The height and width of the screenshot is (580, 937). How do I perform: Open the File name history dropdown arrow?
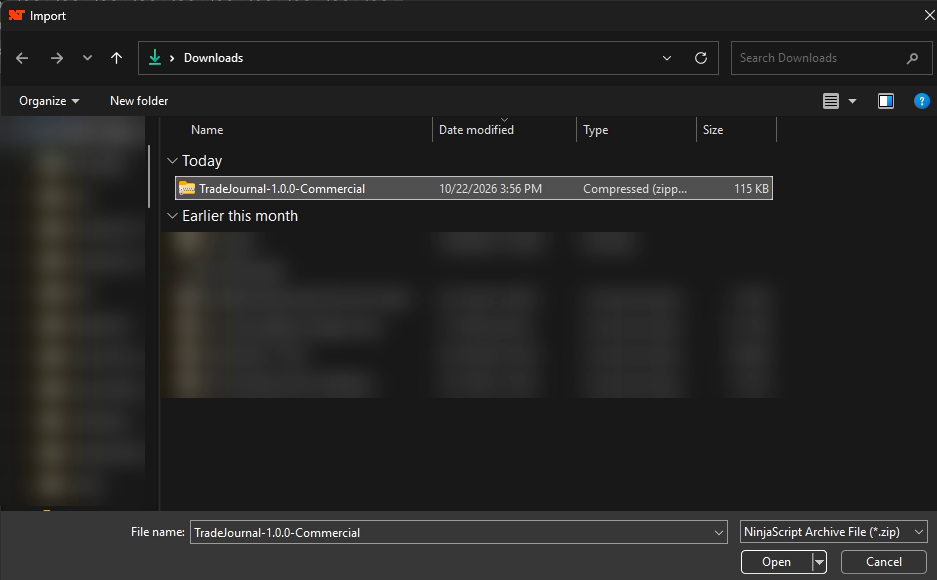(719, 532)
